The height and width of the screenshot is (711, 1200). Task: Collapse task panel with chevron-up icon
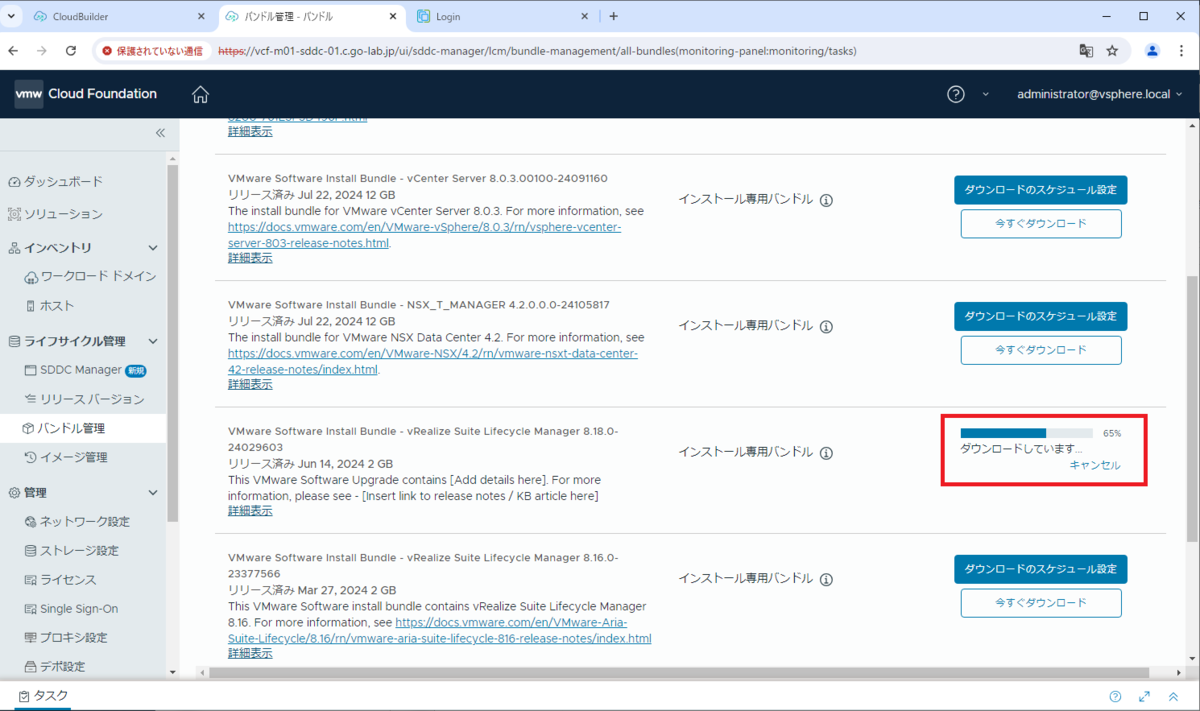point(1174,697)
